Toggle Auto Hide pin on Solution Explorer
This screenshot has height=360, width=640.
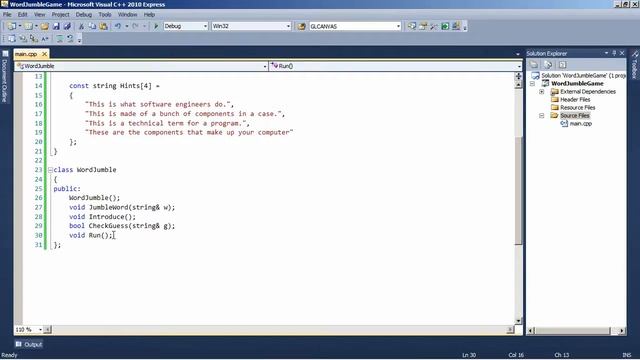click(x=614, y=53)
